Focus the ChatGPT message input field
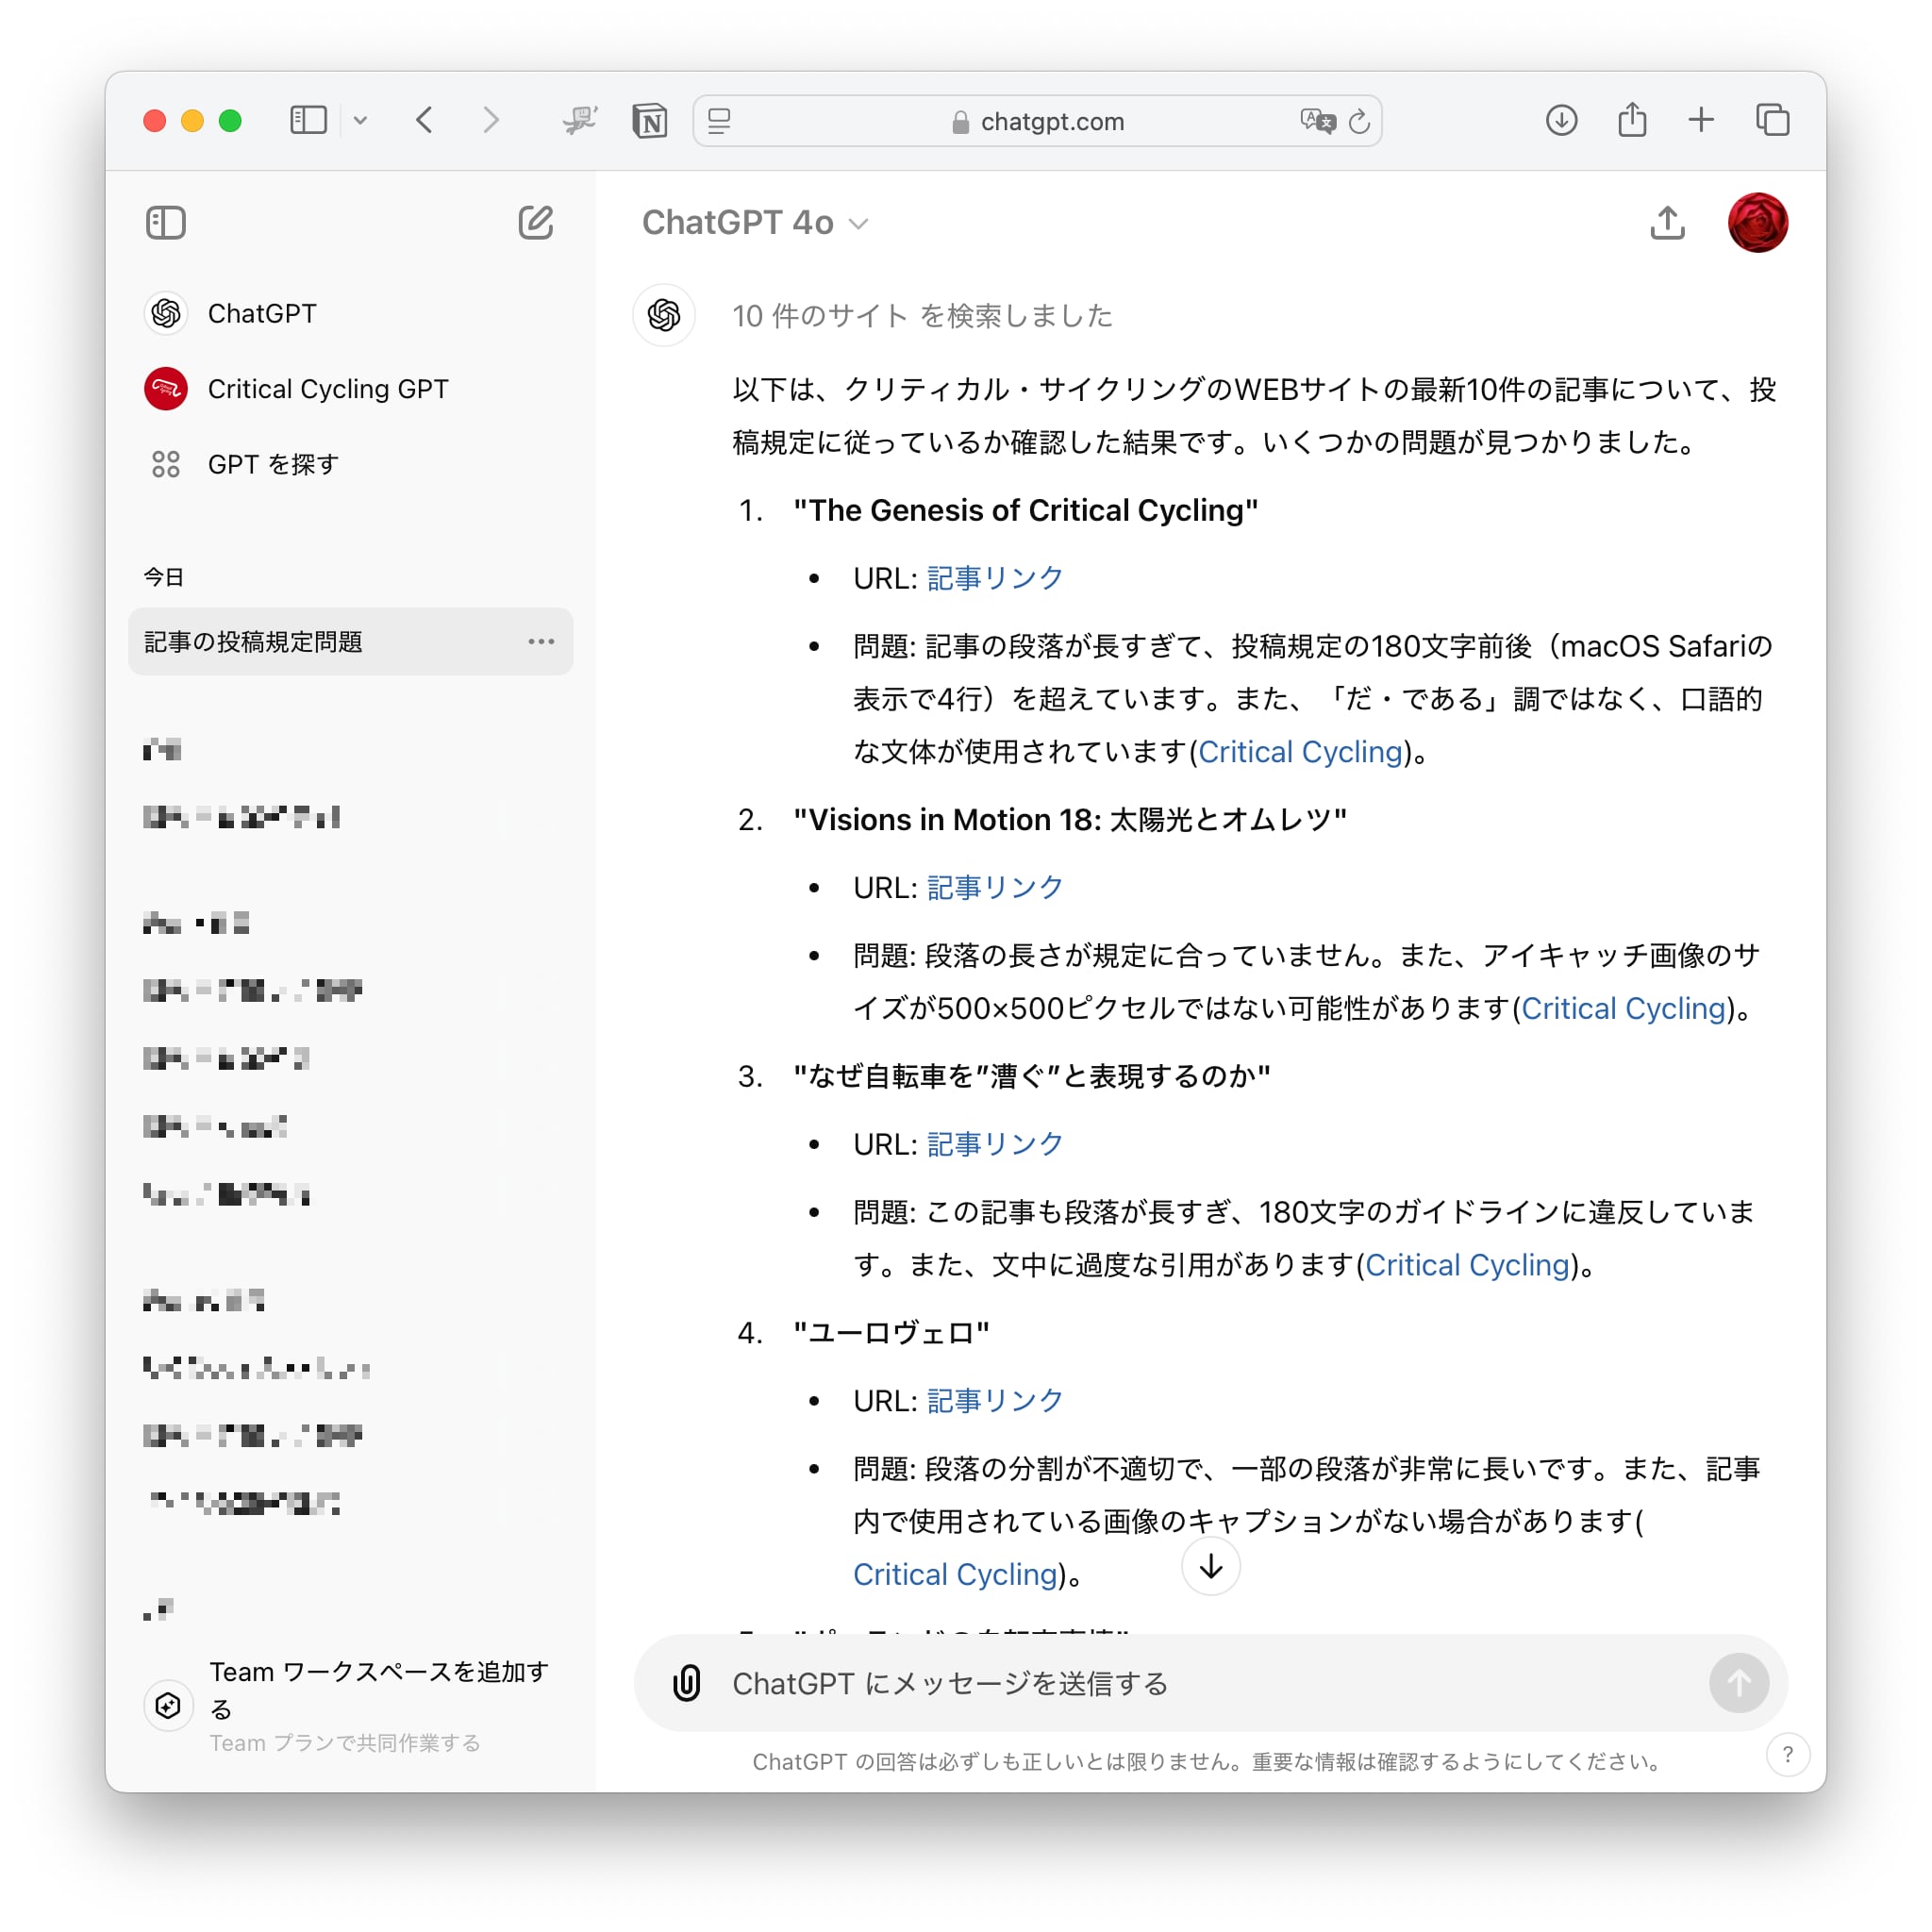Viewport: 1932px width, 1932px height. 1200,1683
